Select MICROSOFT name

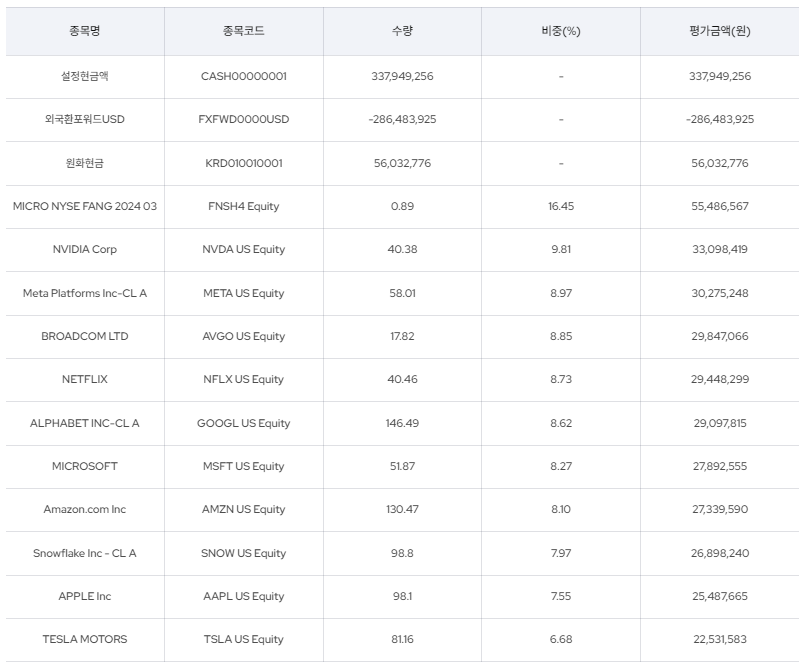[x=85, y=467]
